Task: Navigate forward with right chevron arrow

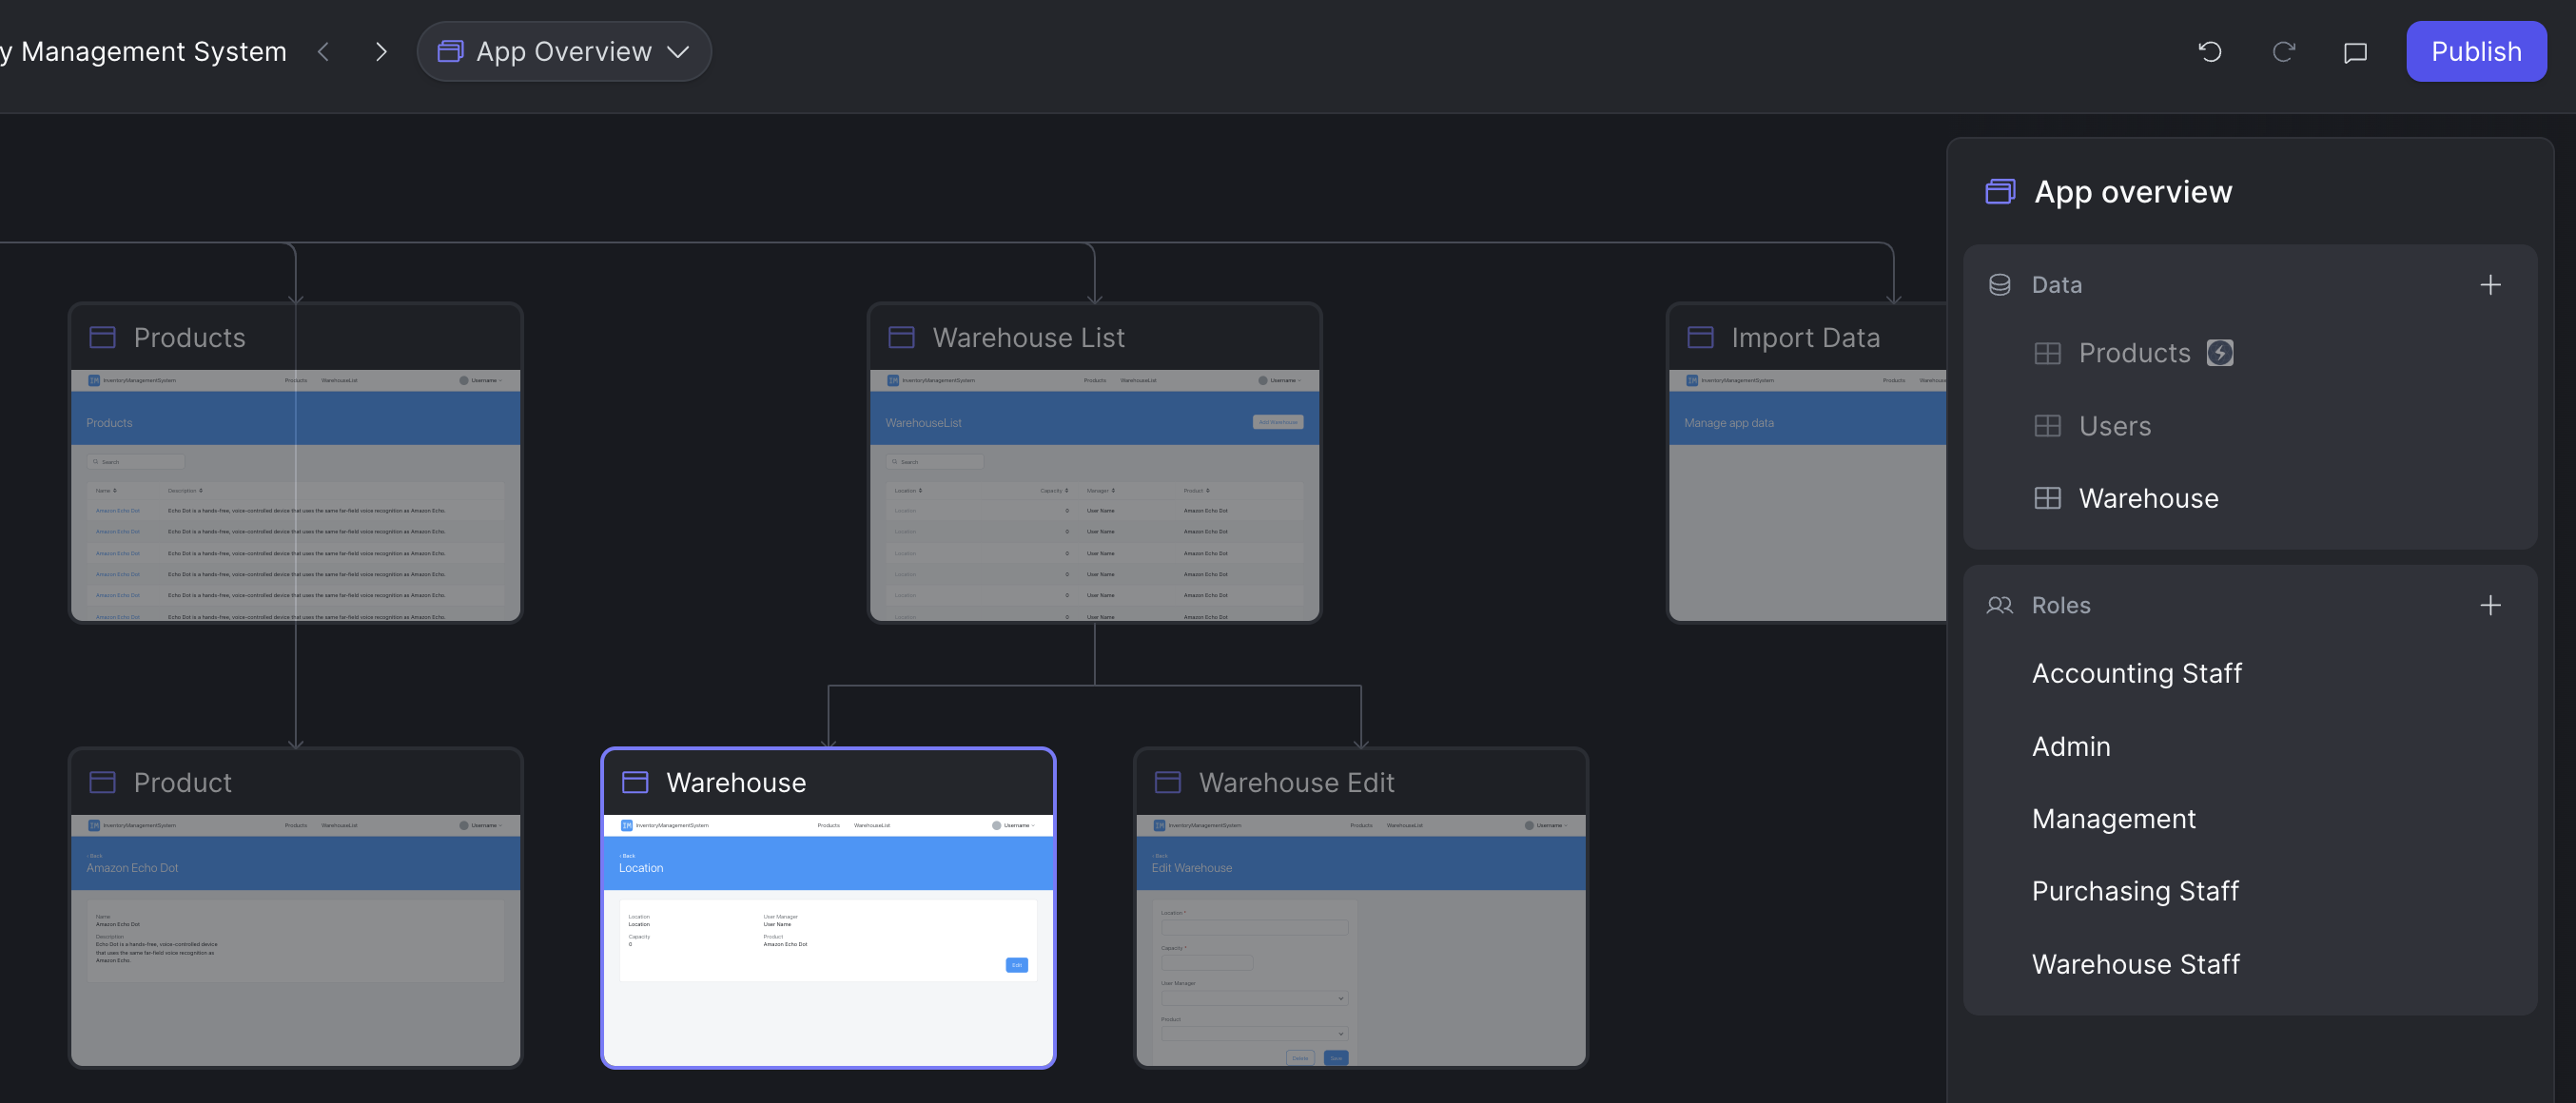Action: pos(381,52)
